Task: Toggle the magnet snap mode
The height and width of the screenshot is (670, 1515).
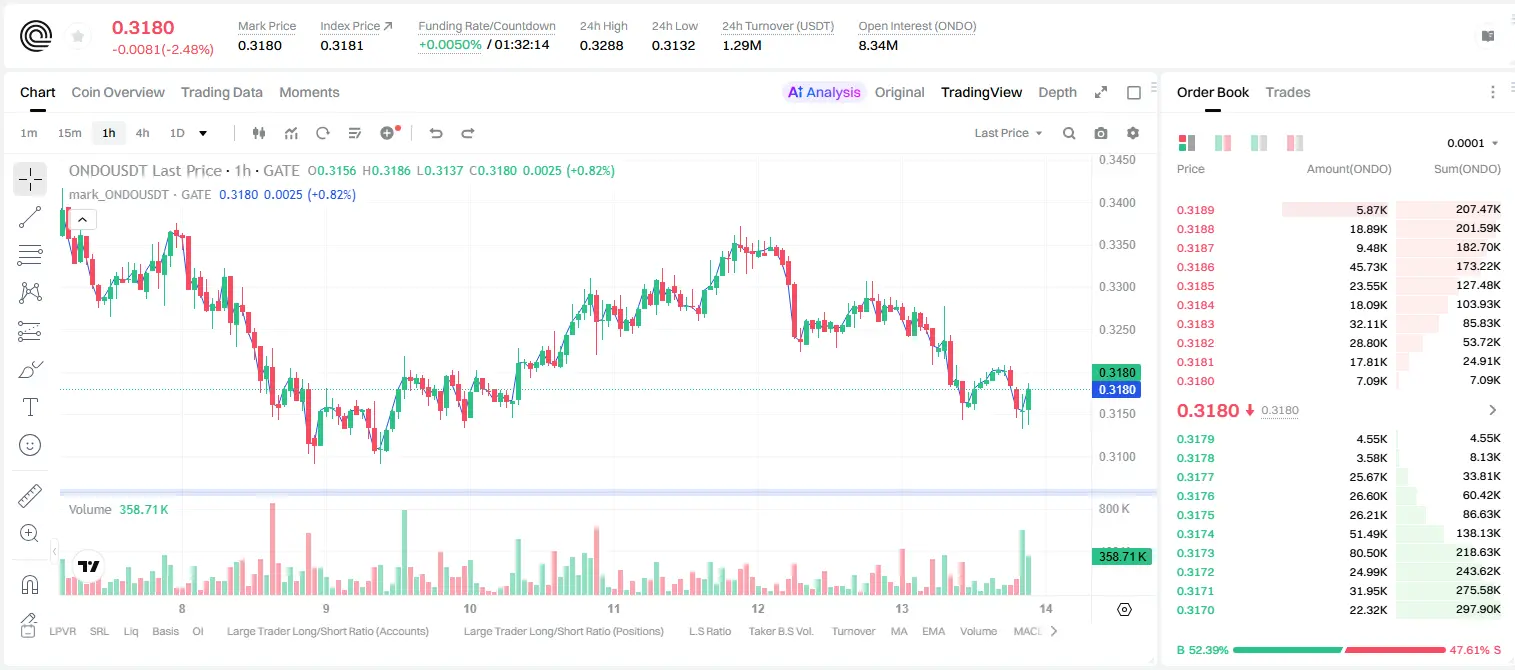Action: (30, 585)
